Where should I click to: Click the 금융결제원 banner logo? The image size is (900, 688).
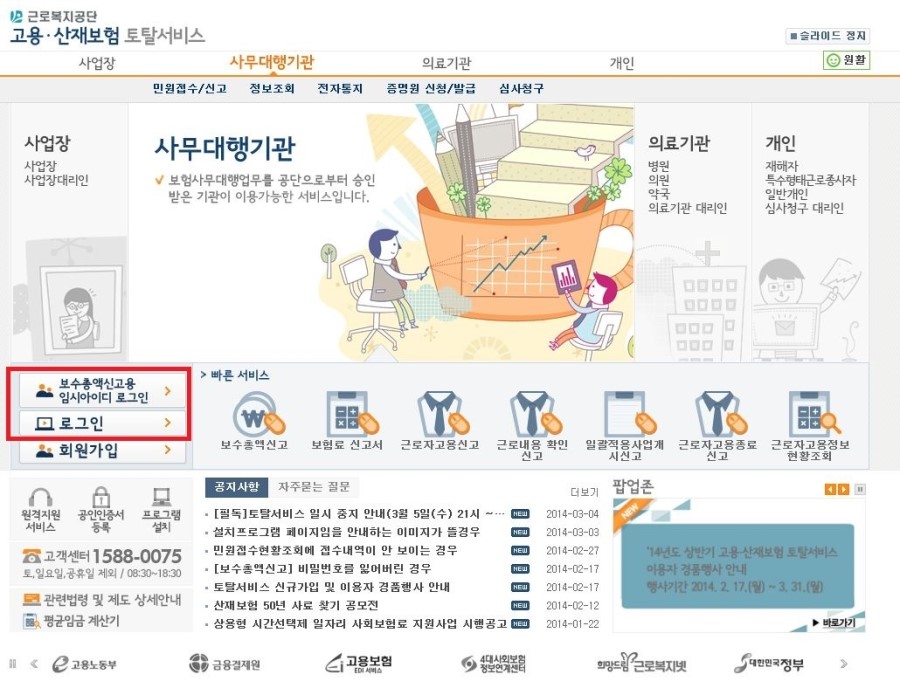[224, 664]
